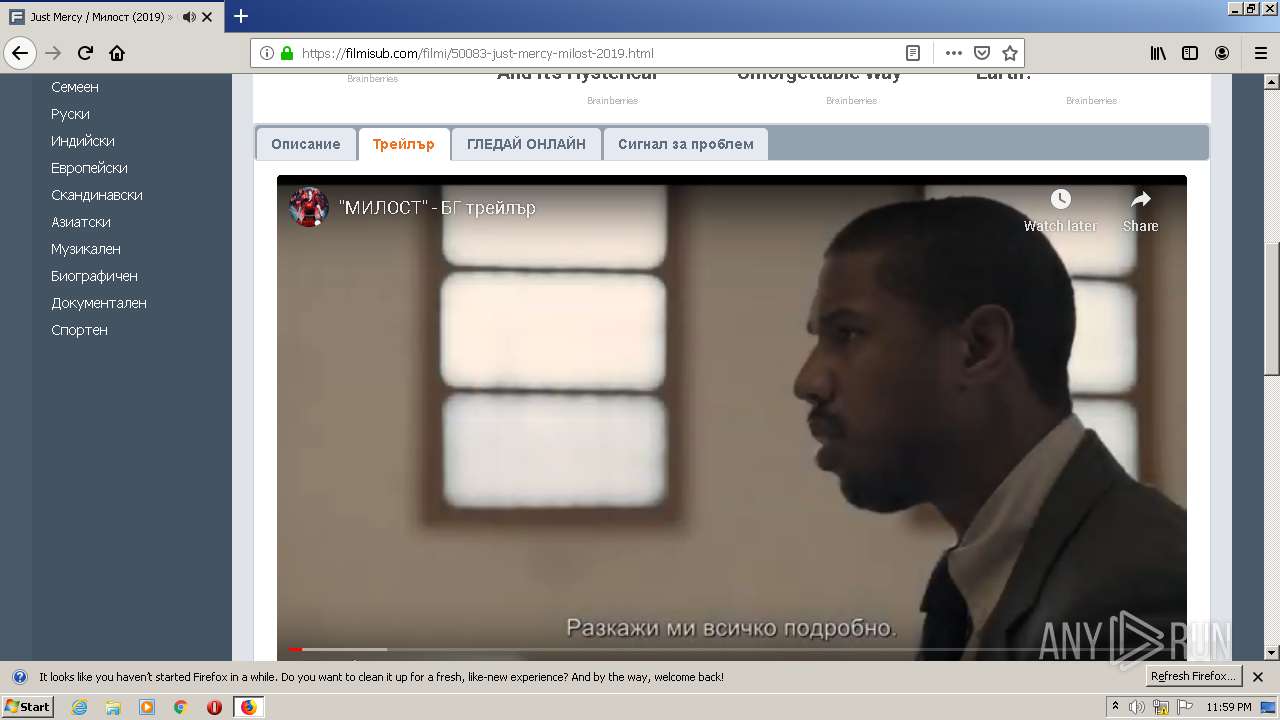The height and width of the screenshot is (720, 1280).
Task: Open page actions three-dot menu
Action: [x=954, y=53]
